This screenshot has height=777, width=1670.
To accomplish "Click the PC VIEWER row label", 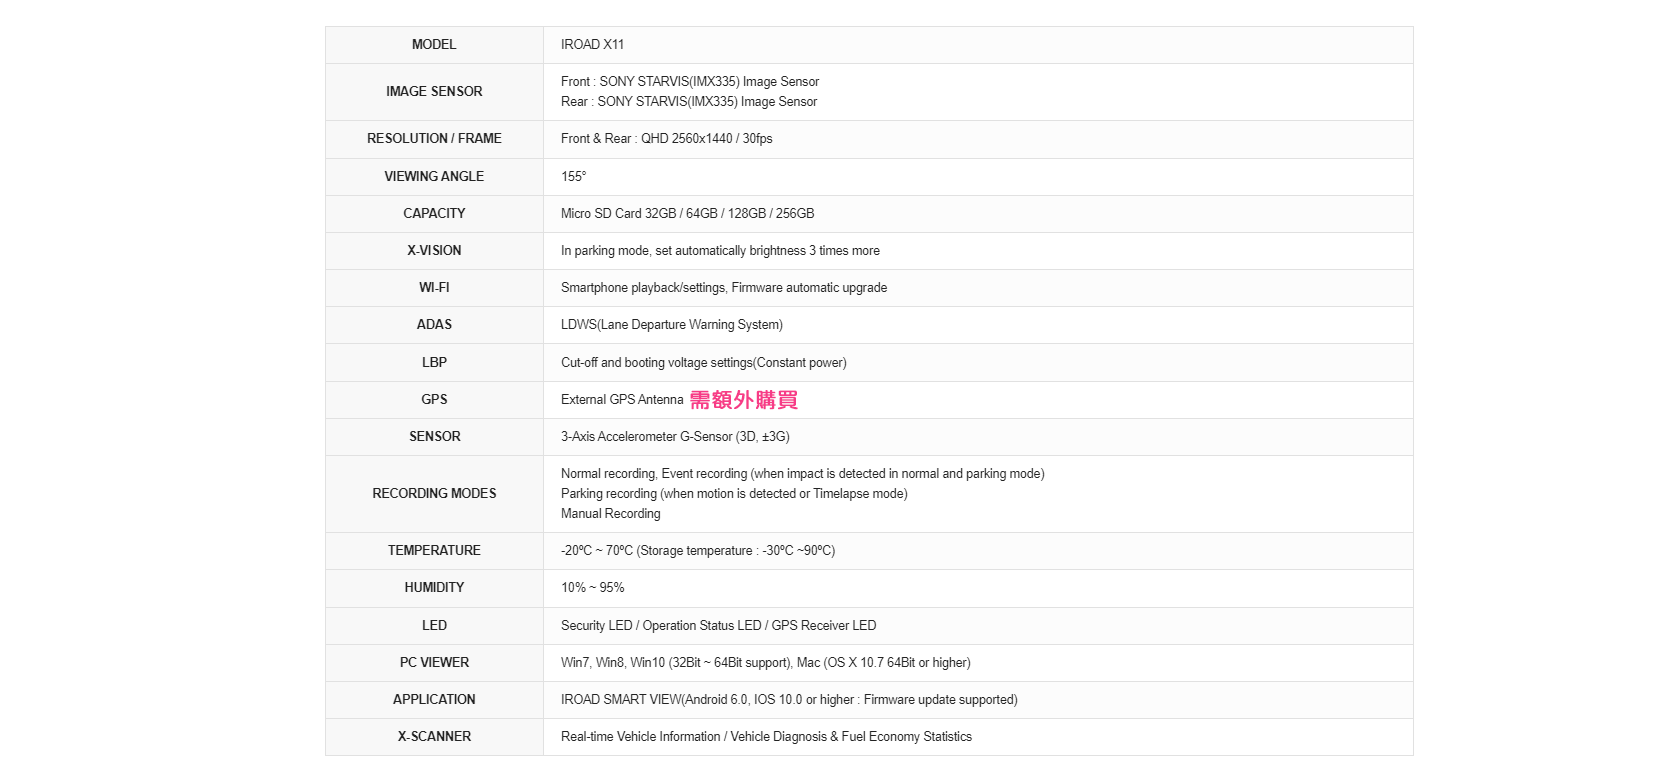I will (x=434, y=663).
